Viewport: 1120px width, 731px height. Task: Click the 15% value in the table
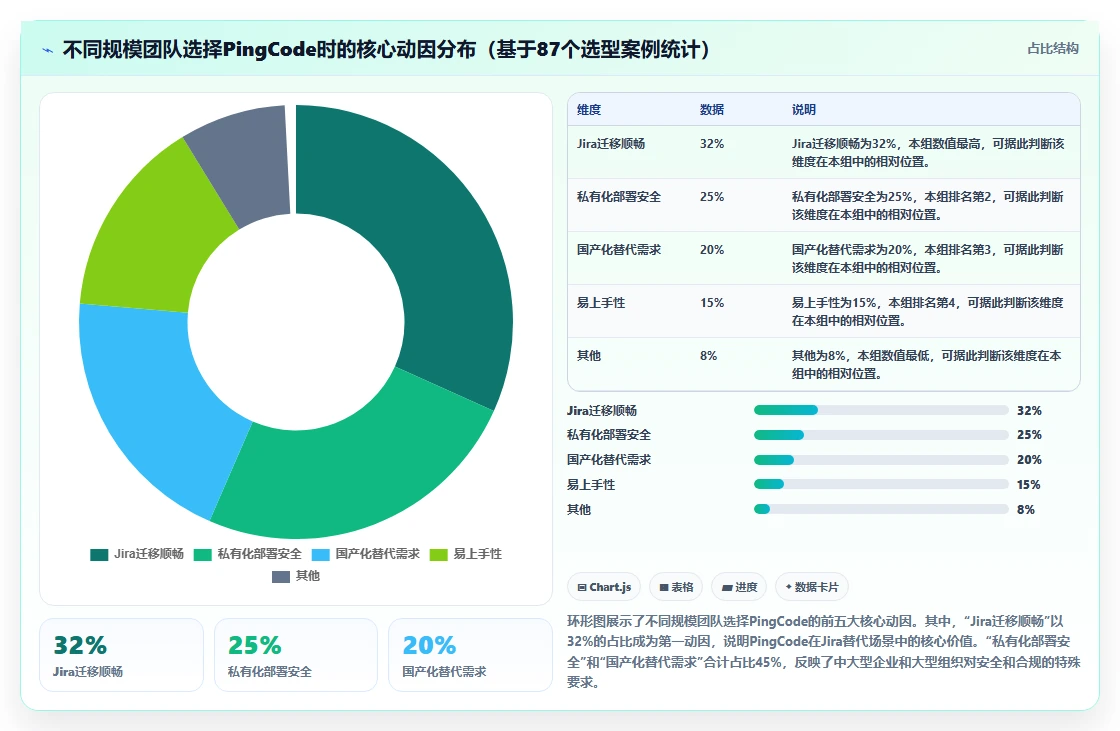pos(711,303)
